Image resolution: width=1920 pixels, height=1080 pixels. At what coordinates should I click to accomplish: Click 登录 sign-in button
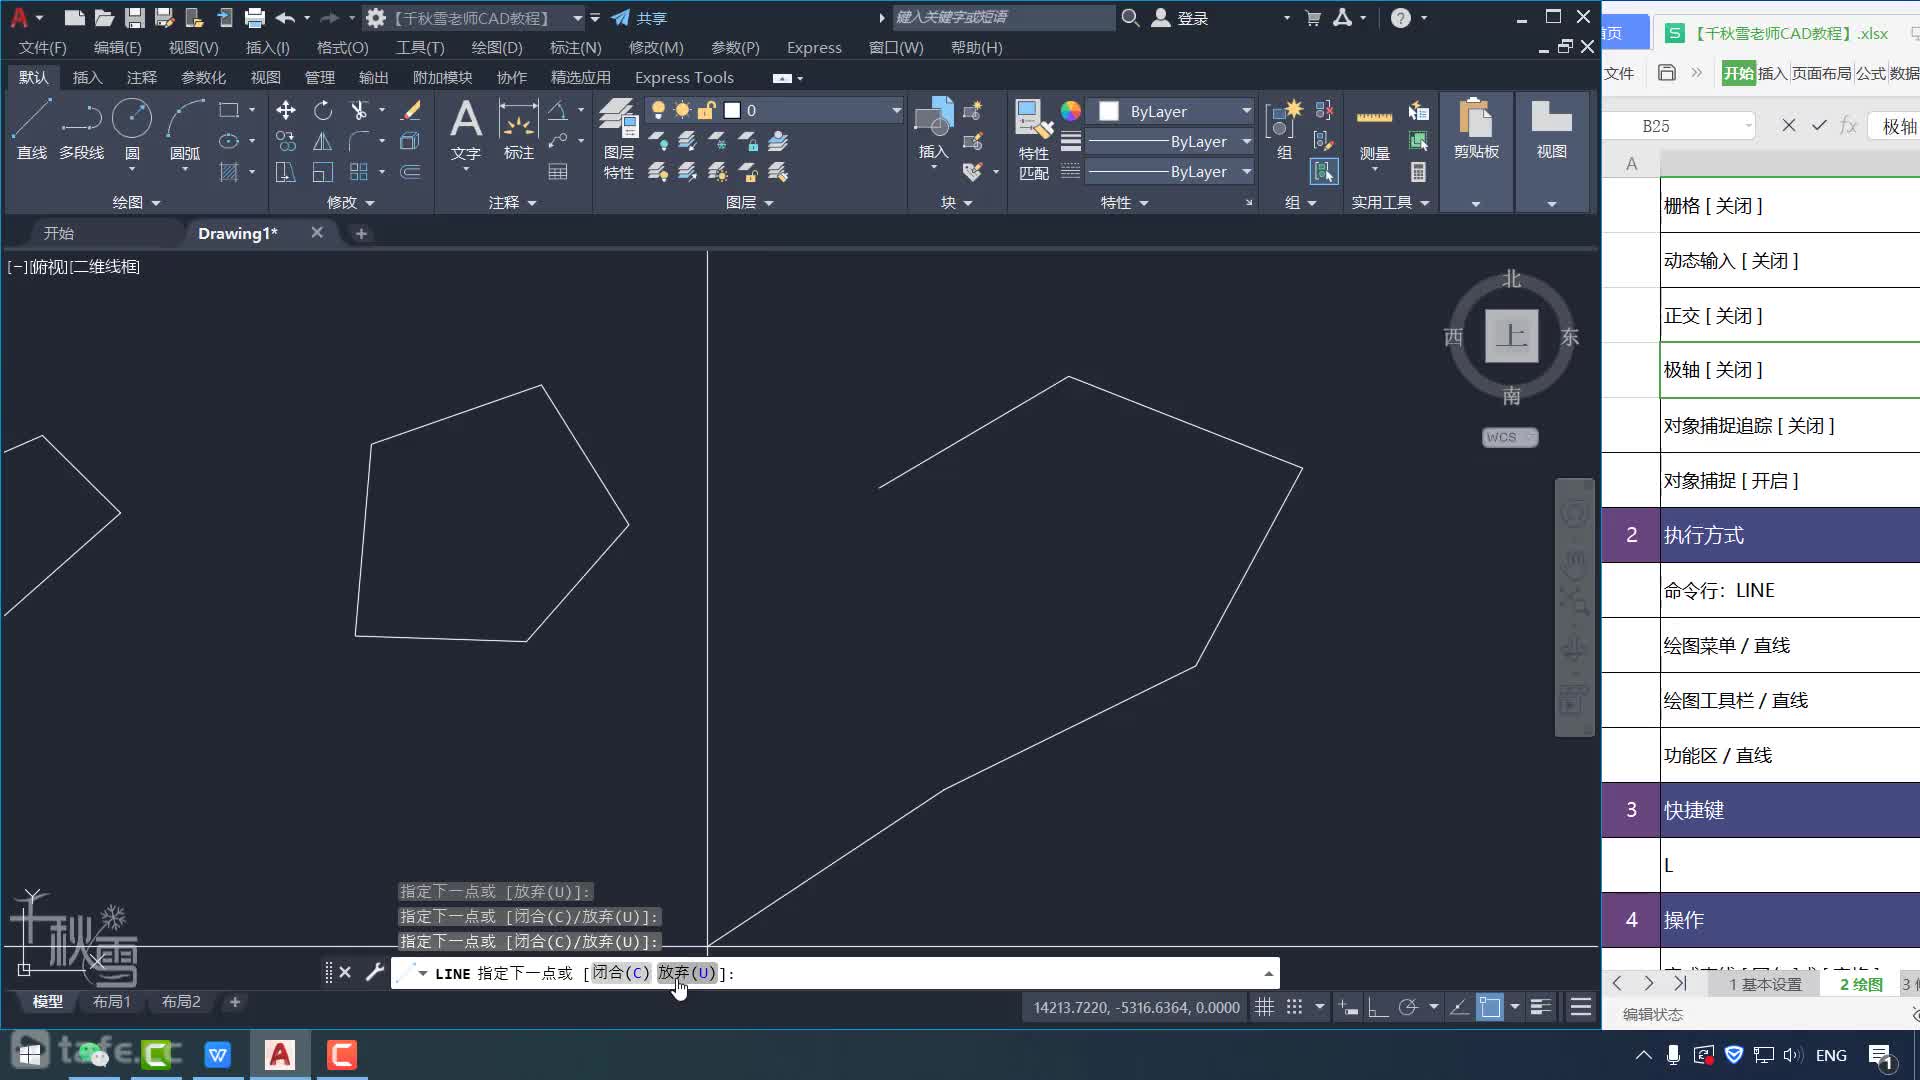(x=1180, y=18)
